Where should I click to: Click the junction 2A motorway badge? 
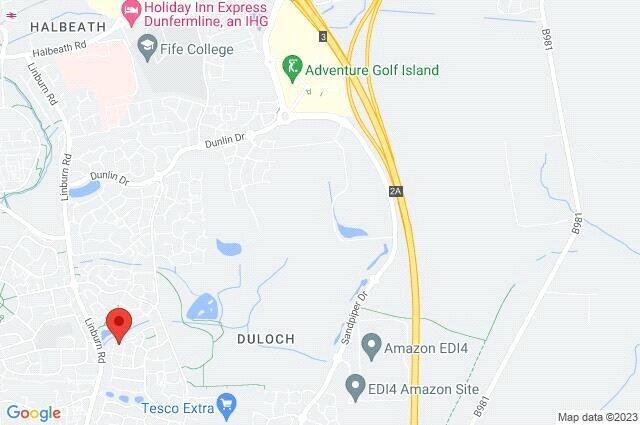click(396, 191)
